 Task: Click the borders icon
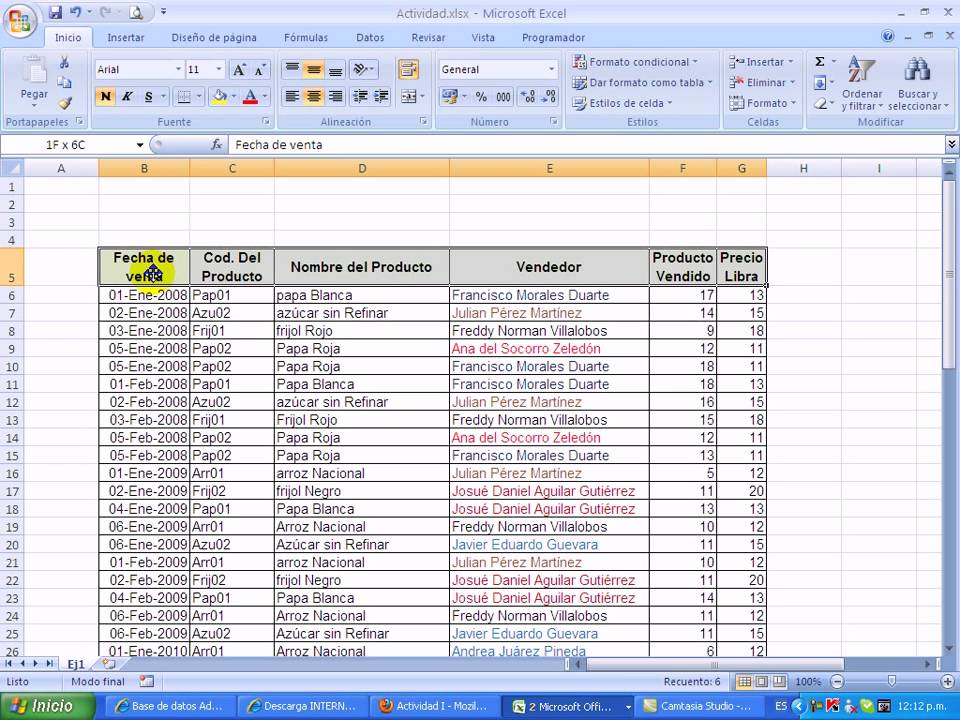tap(184, 96)
